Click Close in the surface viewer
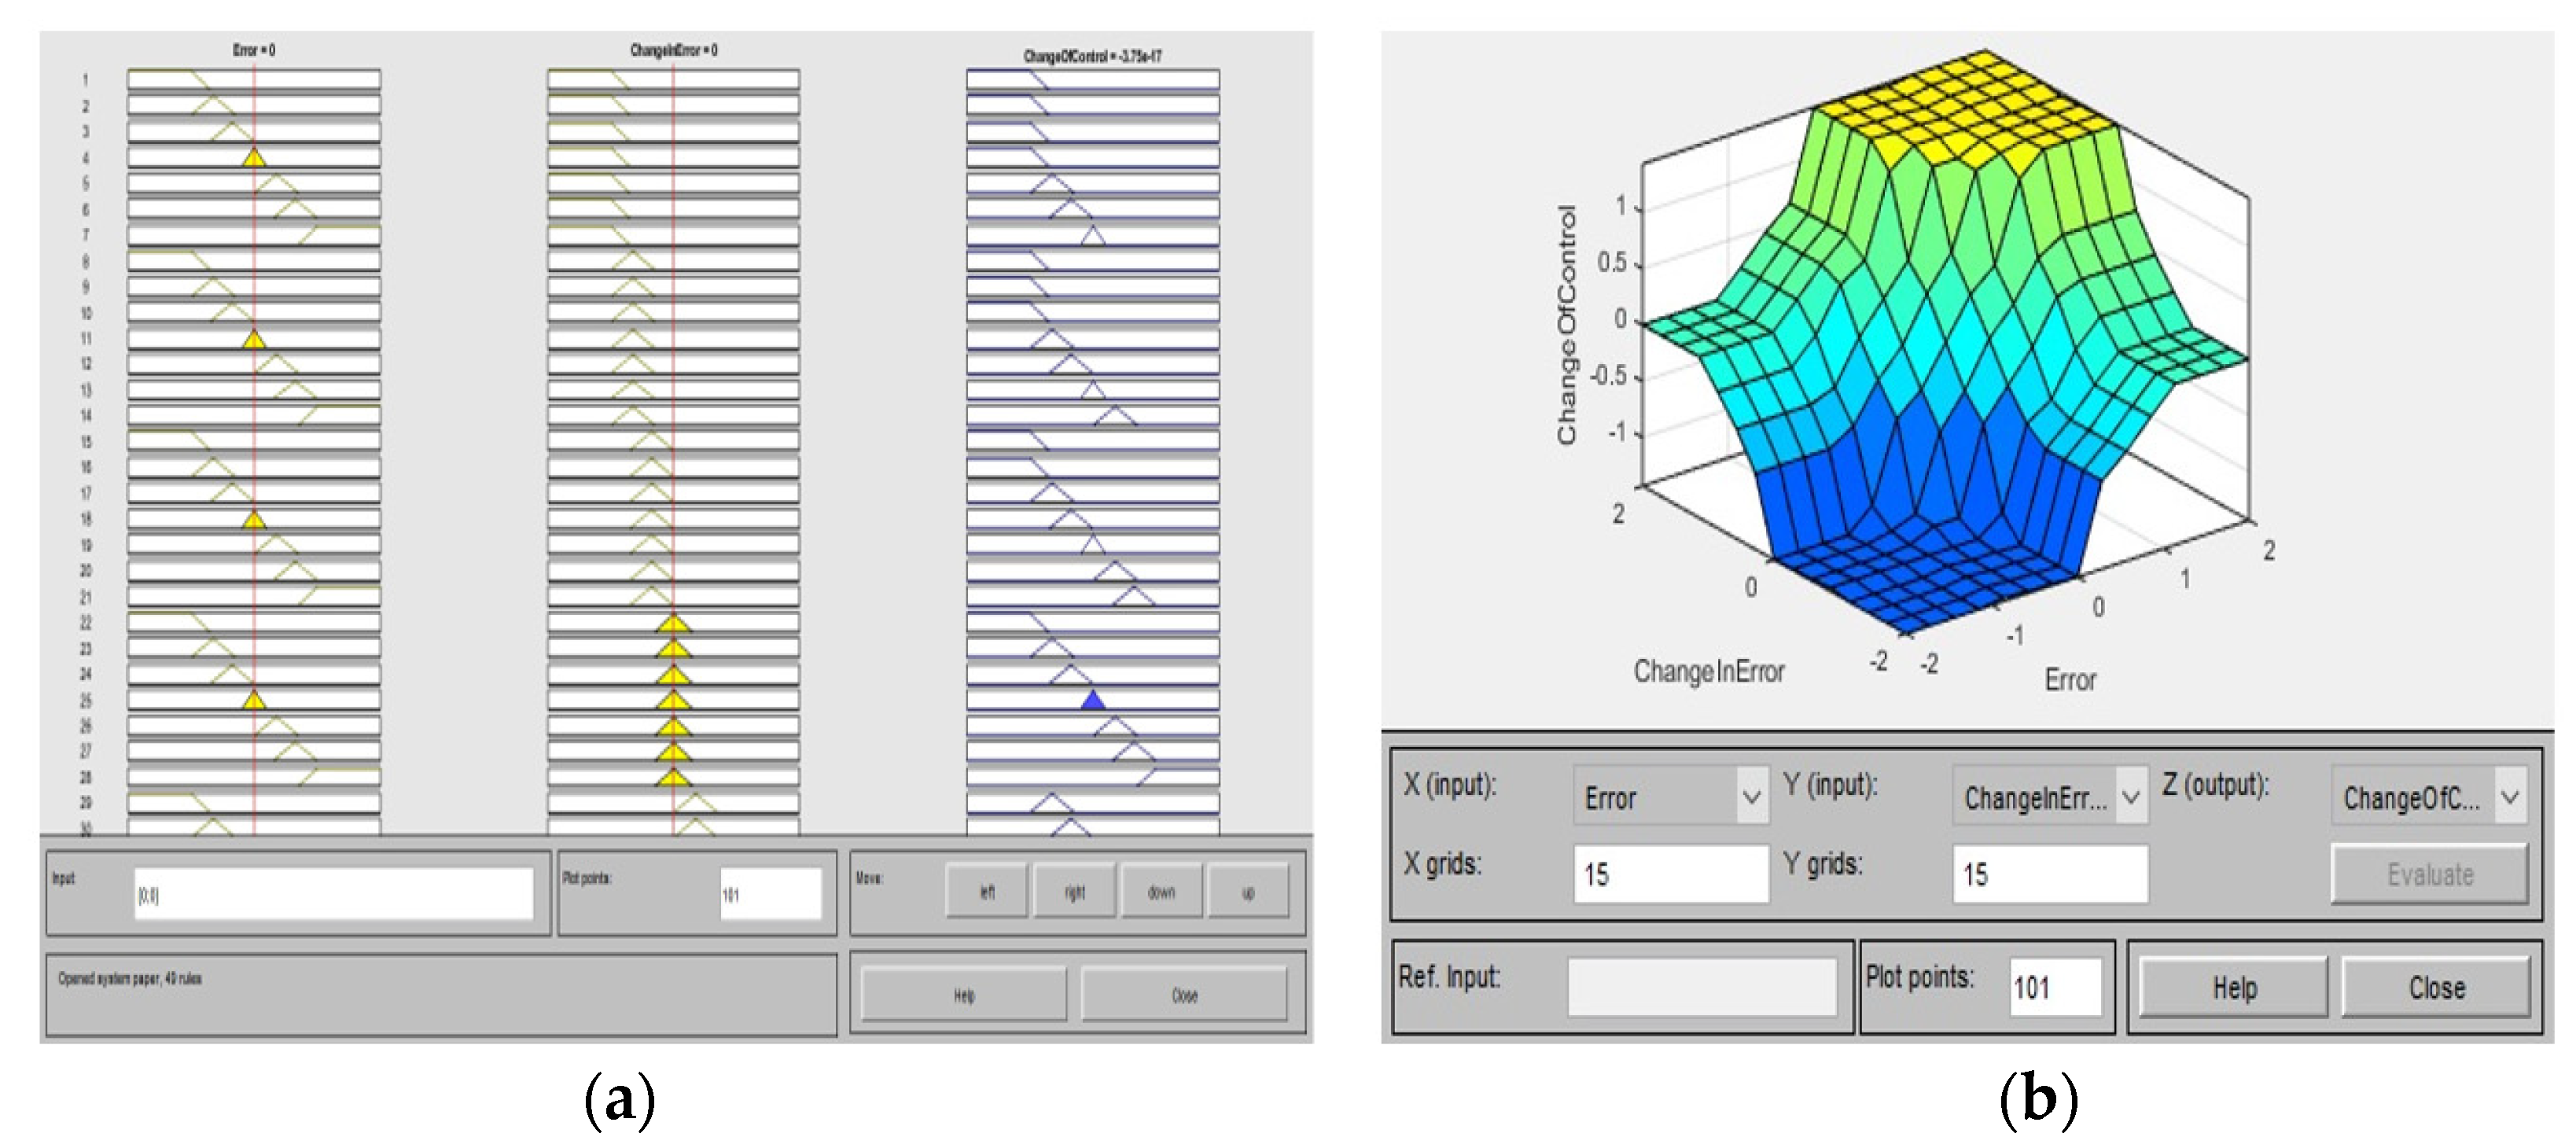This screenshot has height=1148, width=2576. pyautogui.click(x=2436, y=988)
